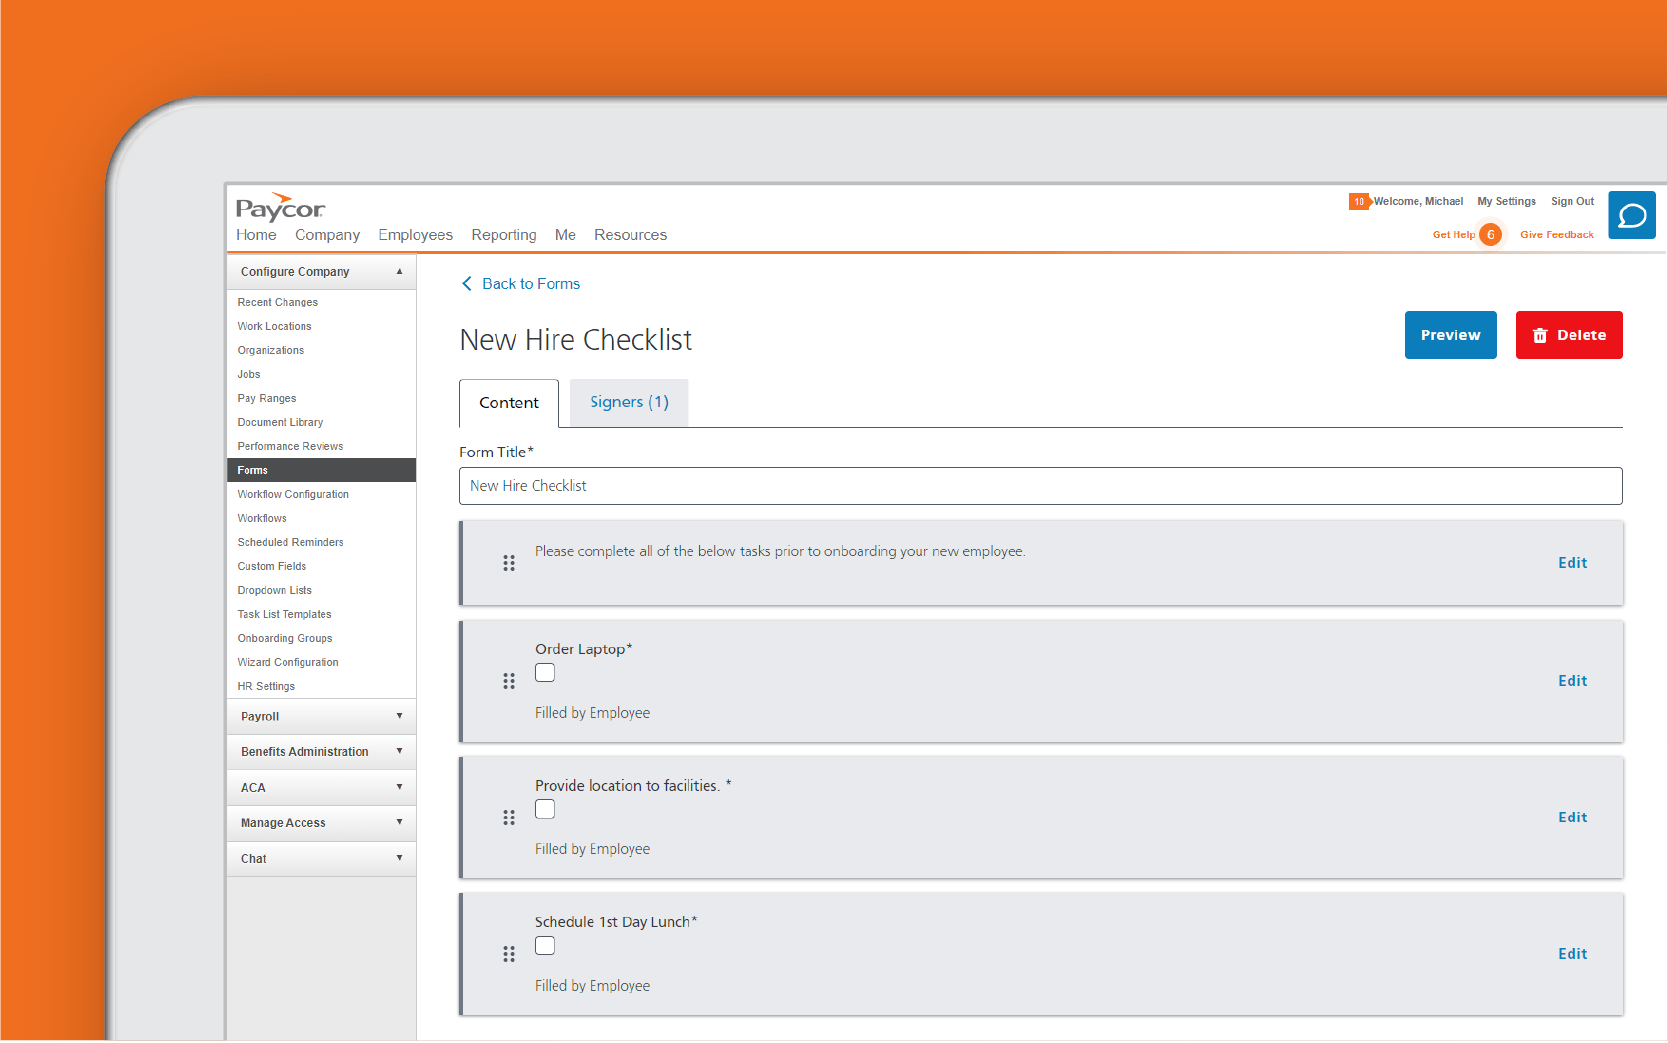Check the Order Laptop checkbox
Viewport: 1668px width, 1043px height.
tap(545, 673)
